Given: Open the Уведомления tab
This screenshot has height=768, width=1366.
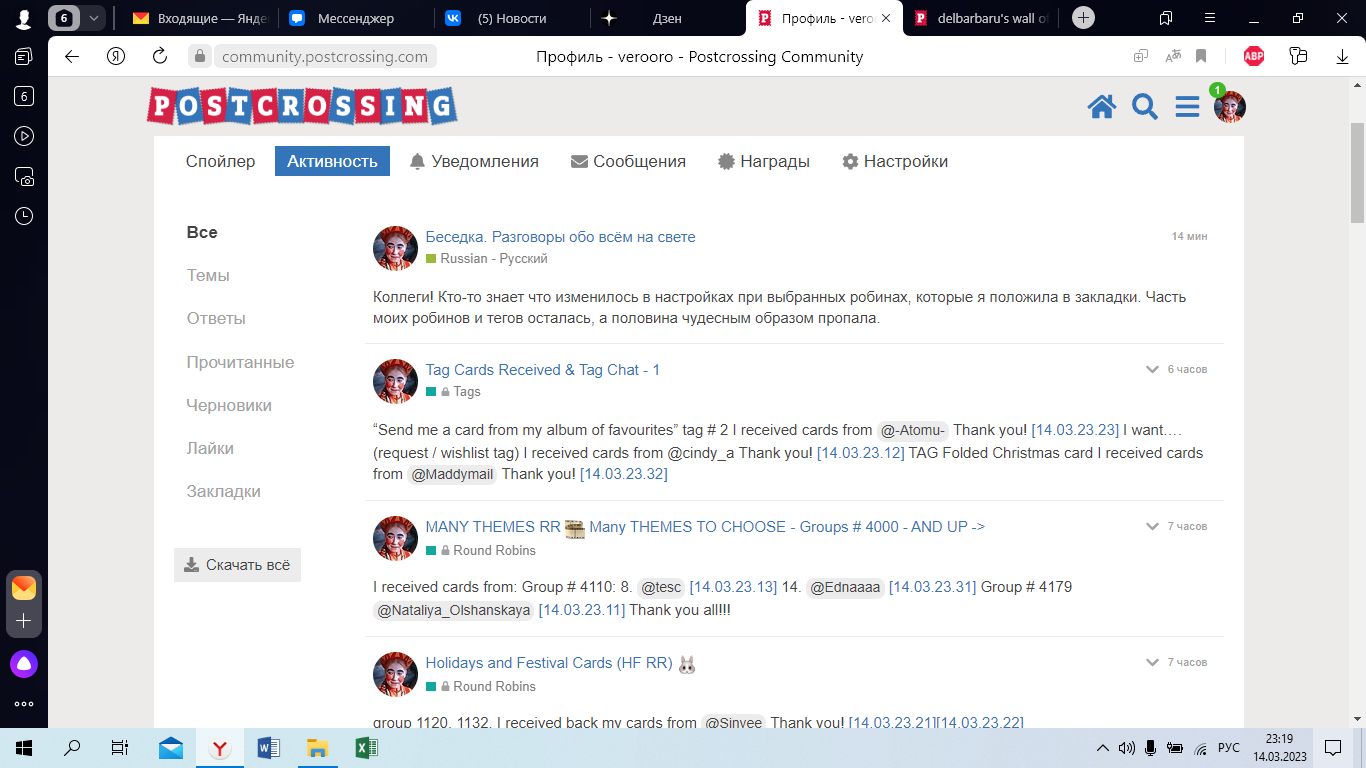Looking at the screenshot, I should click(474, 161).
